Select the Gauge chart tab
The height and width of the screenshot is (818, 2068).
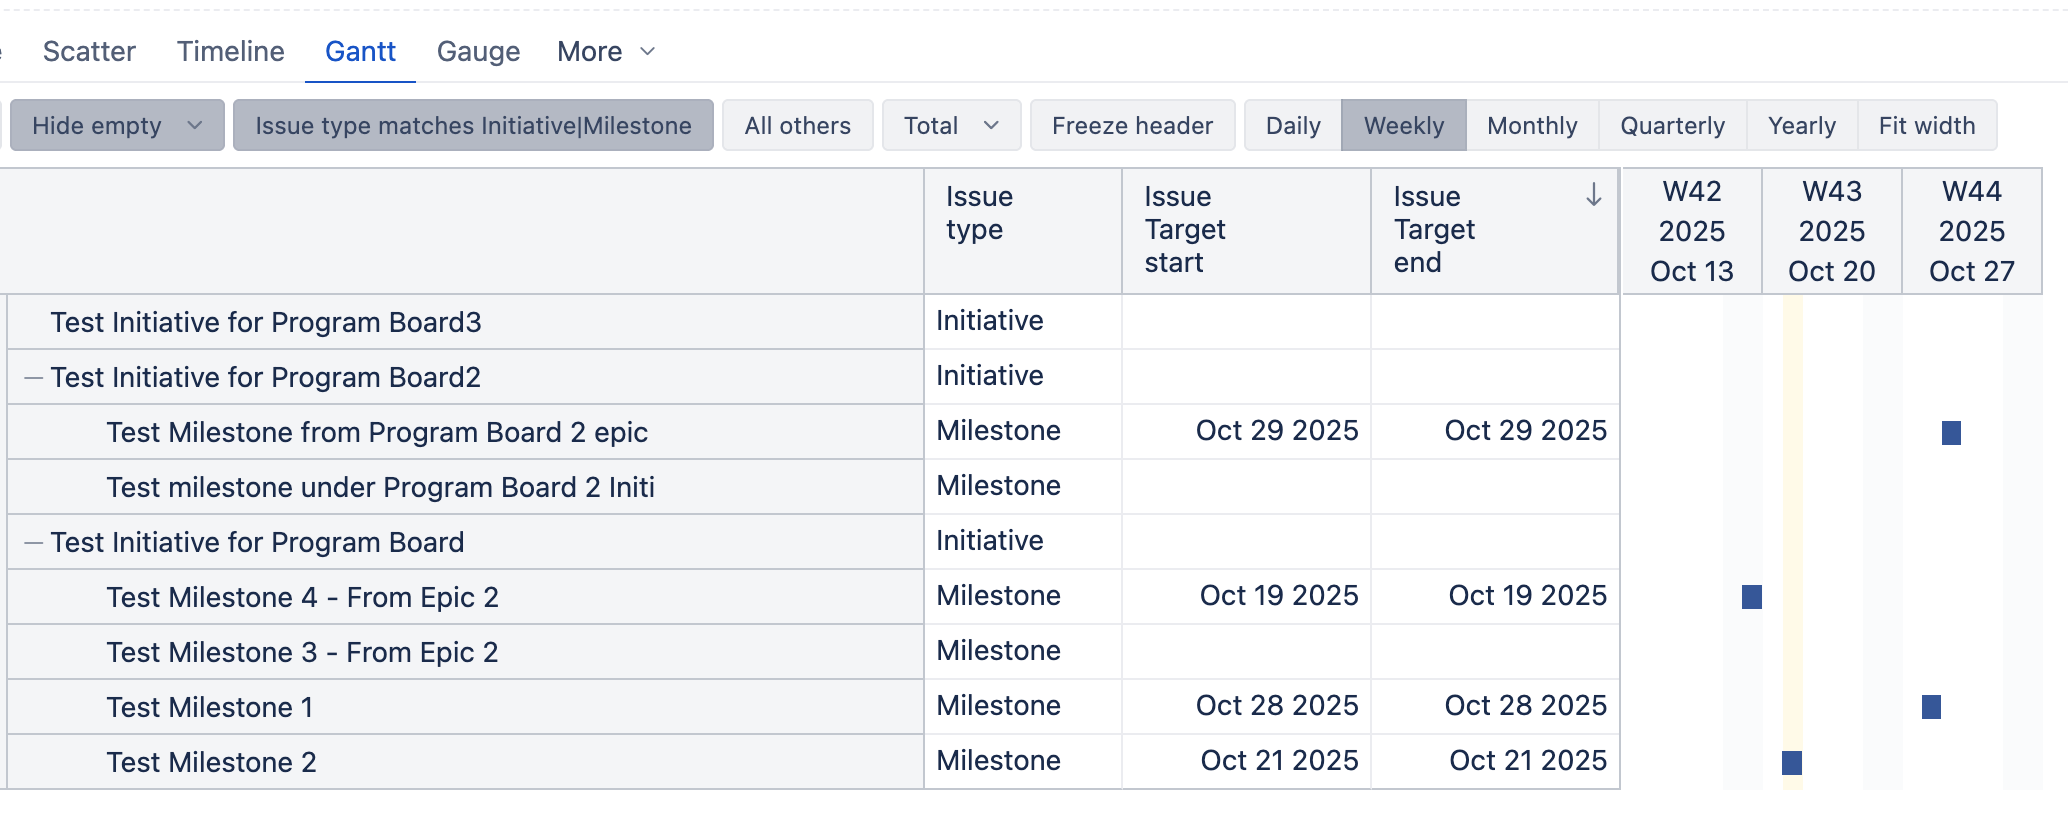point(478,52)
